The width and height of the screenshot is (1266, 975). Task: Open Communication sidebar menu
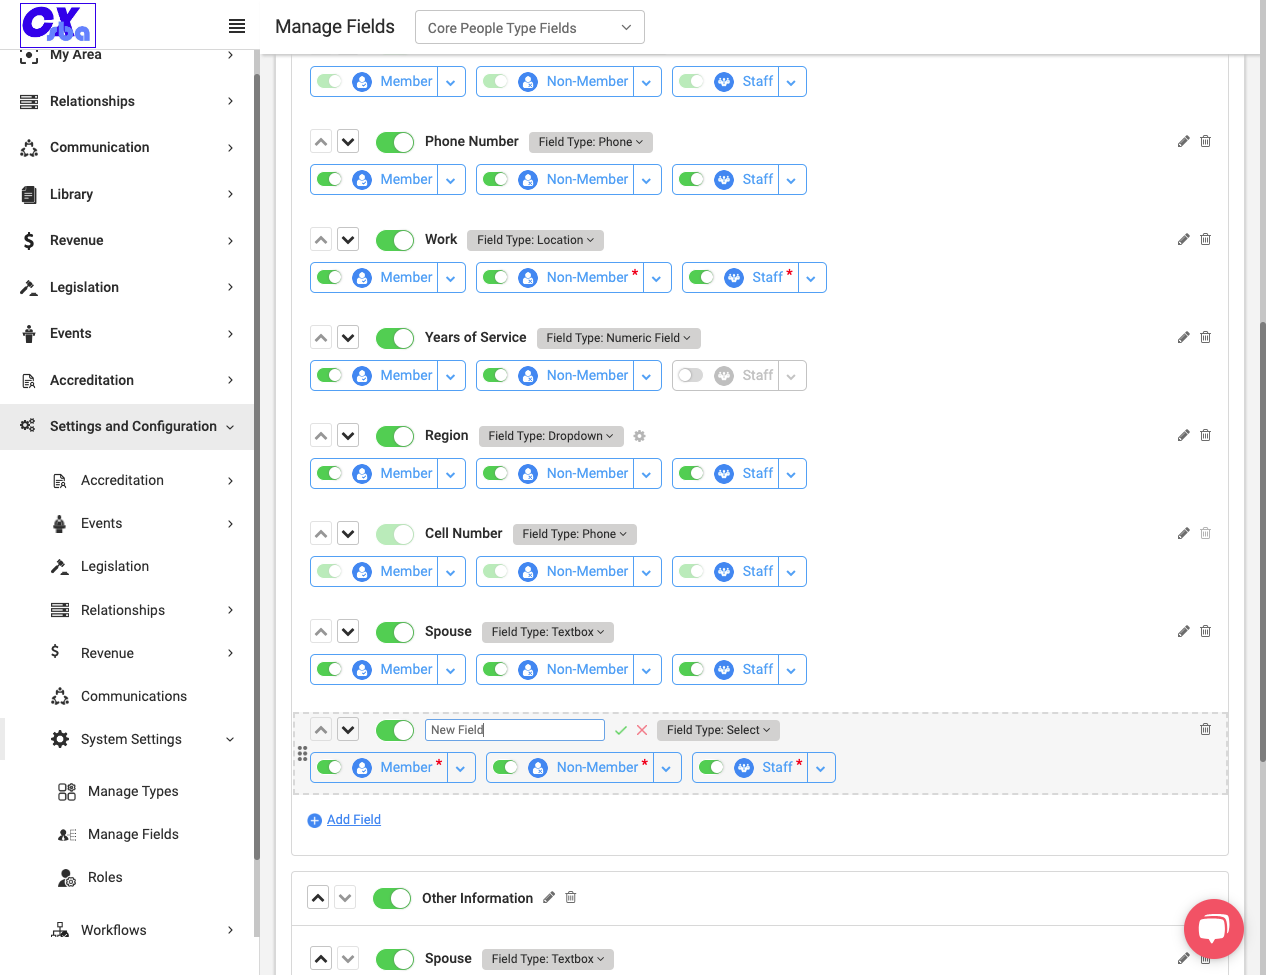[127, 147]
